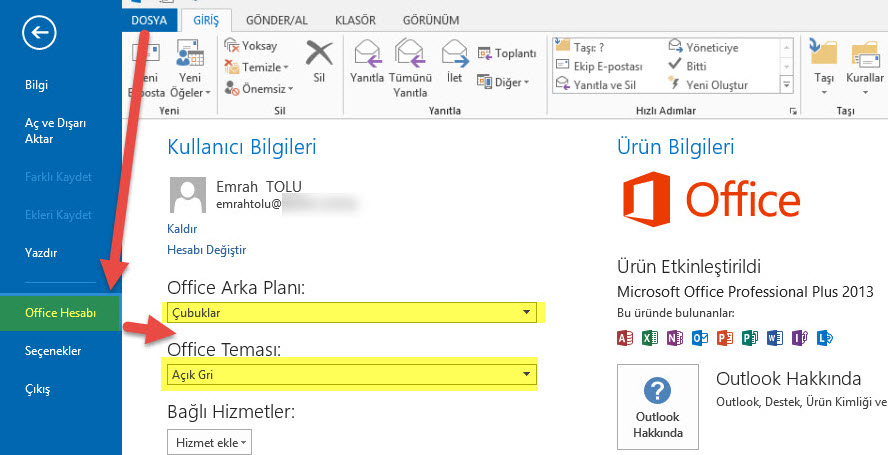Select Yanıtla ve Sil quick step
This screenshot has width=888, height=455.
(x=596, y=85)
